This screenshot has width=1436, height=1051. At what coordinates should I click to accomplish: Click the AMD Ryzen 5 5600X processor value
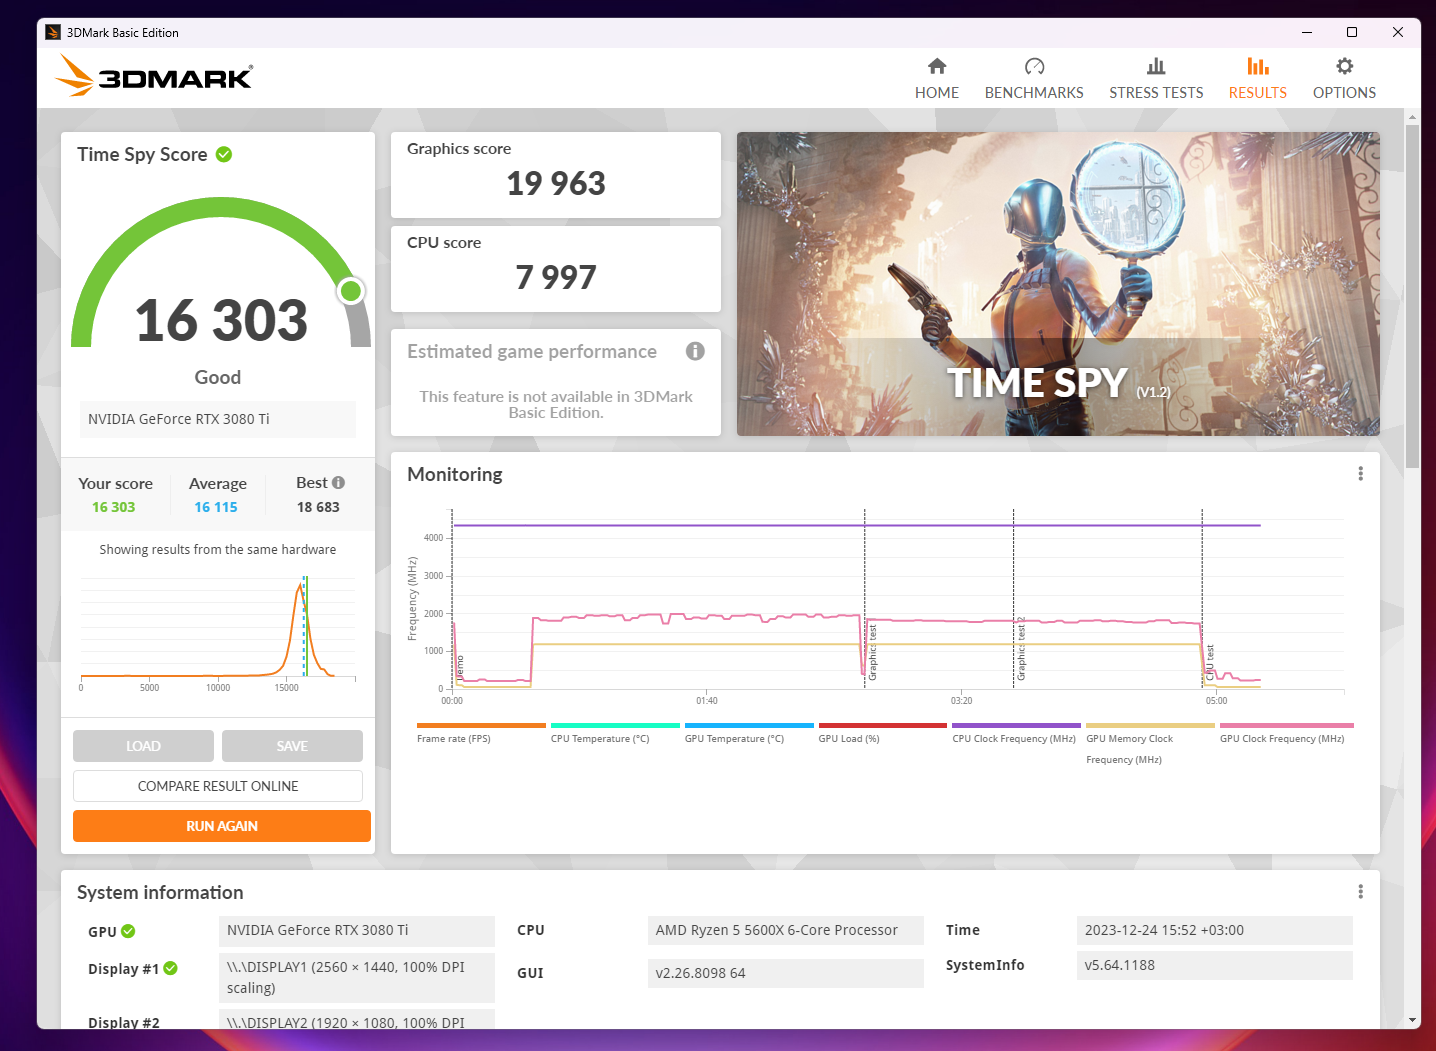[x=786, y=930]
